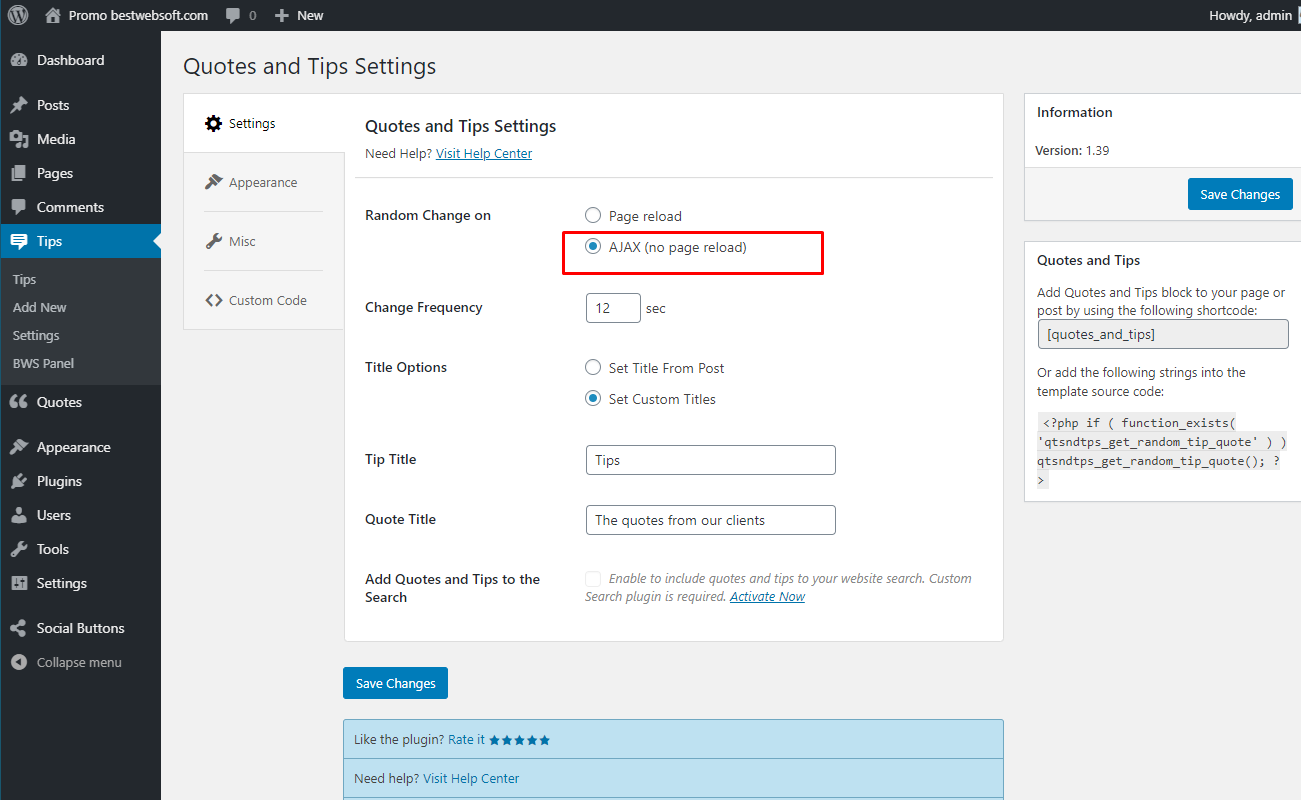The height and width of the screenshot is (800, 1301).
Task: Click the Collapse menu arrow icon
Action: 18,662
